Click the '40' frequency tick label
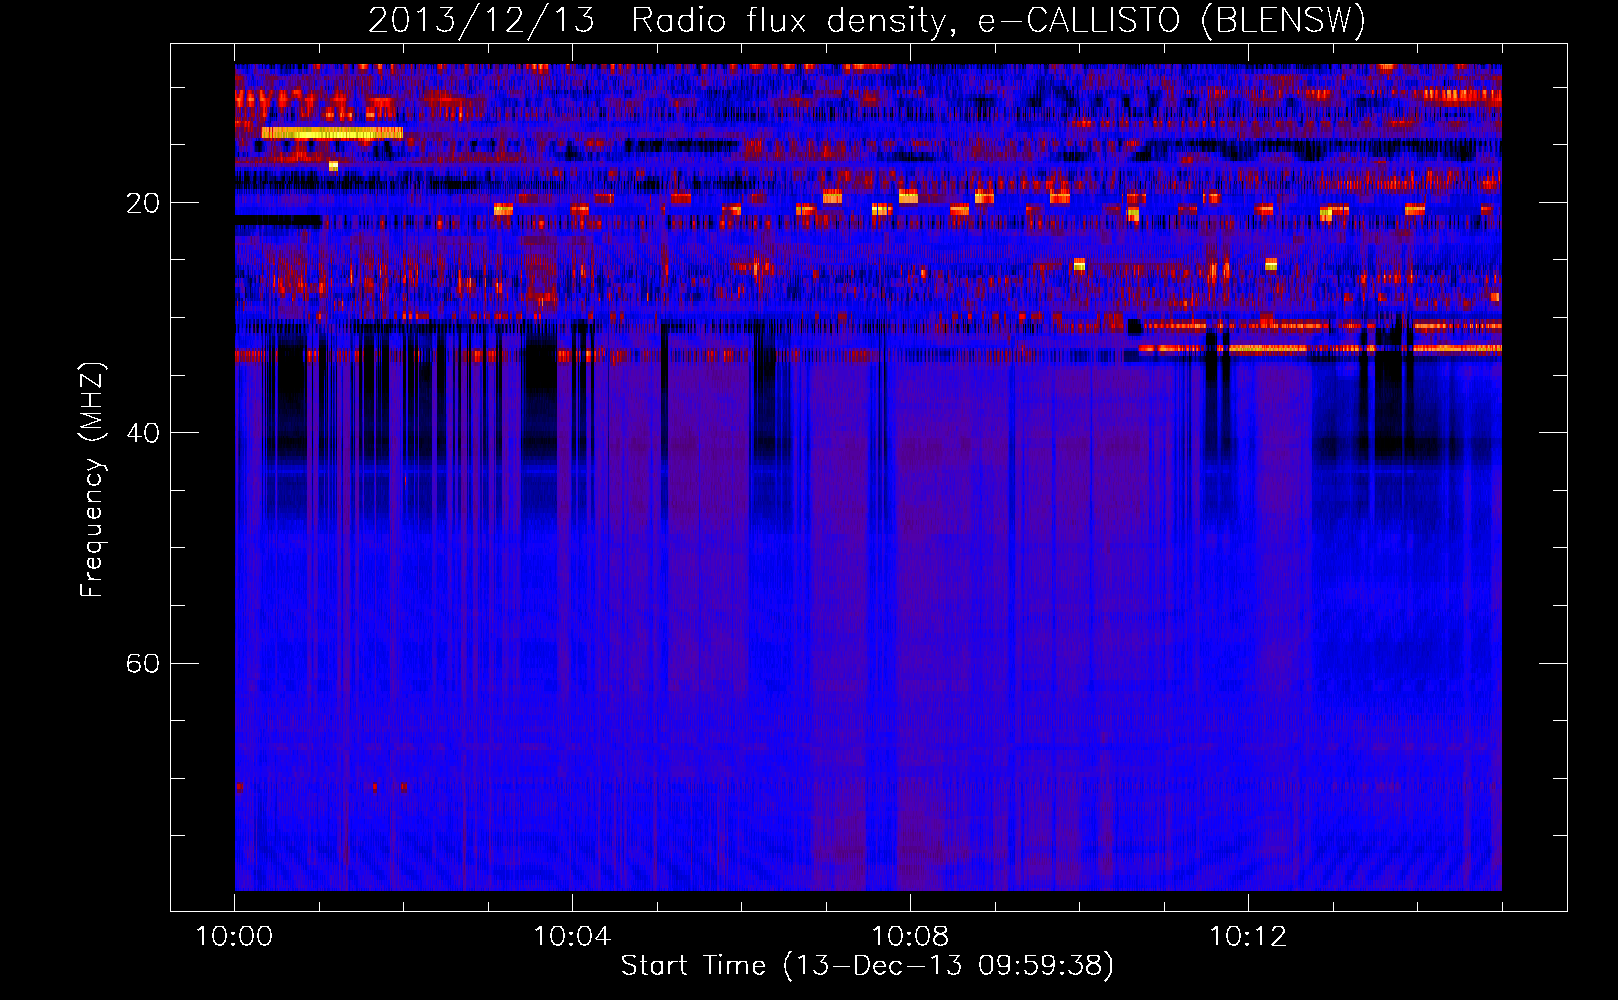 coord(143,433)
